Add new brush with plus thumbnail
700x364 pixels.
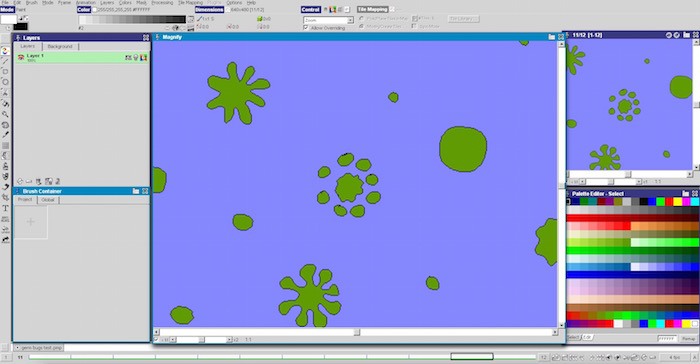click(x=31, y=222)
